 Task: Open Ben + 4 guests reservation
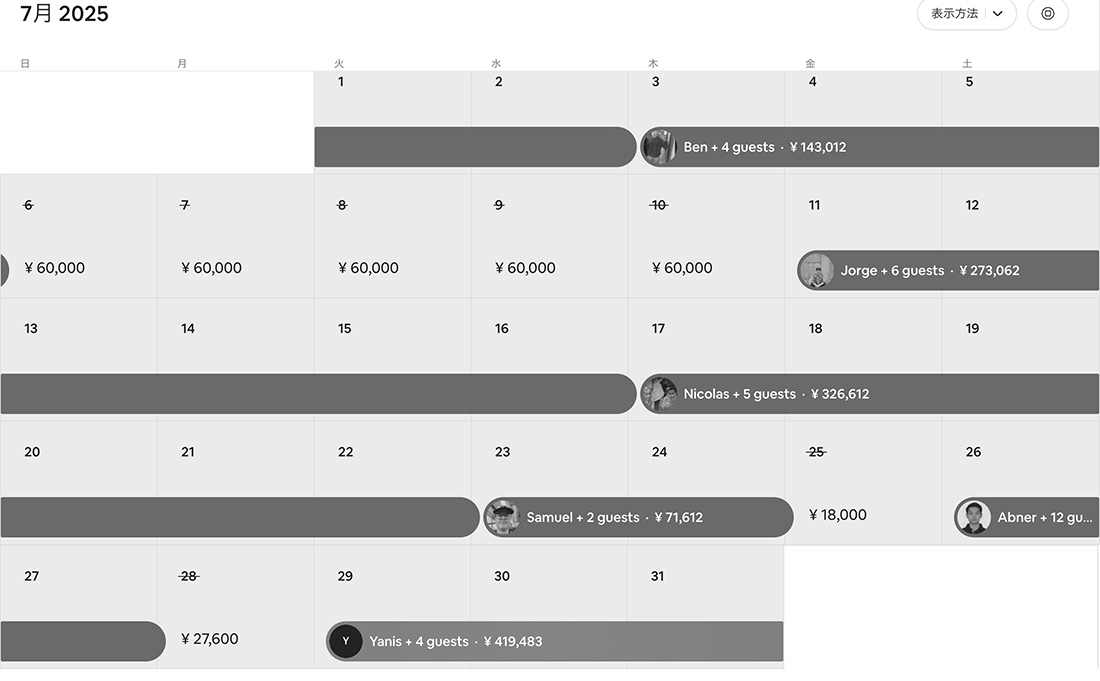click(x=869, y=147)
